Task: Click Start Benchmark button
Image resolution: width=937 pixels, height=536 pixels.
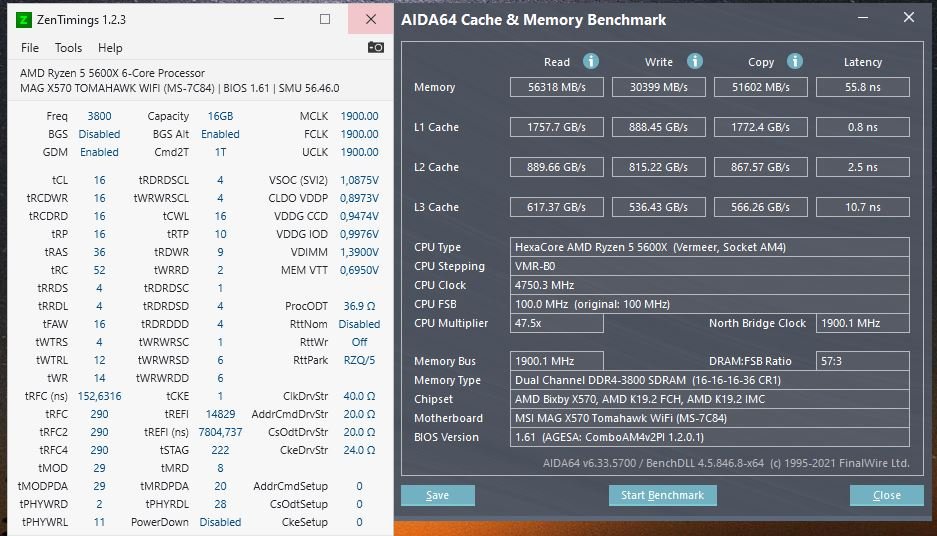Action: (662, 495)
